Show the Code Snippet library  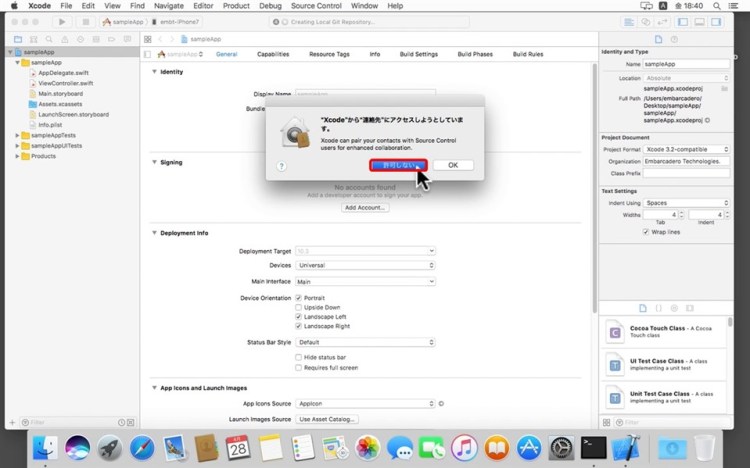click(x=659, y=308)
